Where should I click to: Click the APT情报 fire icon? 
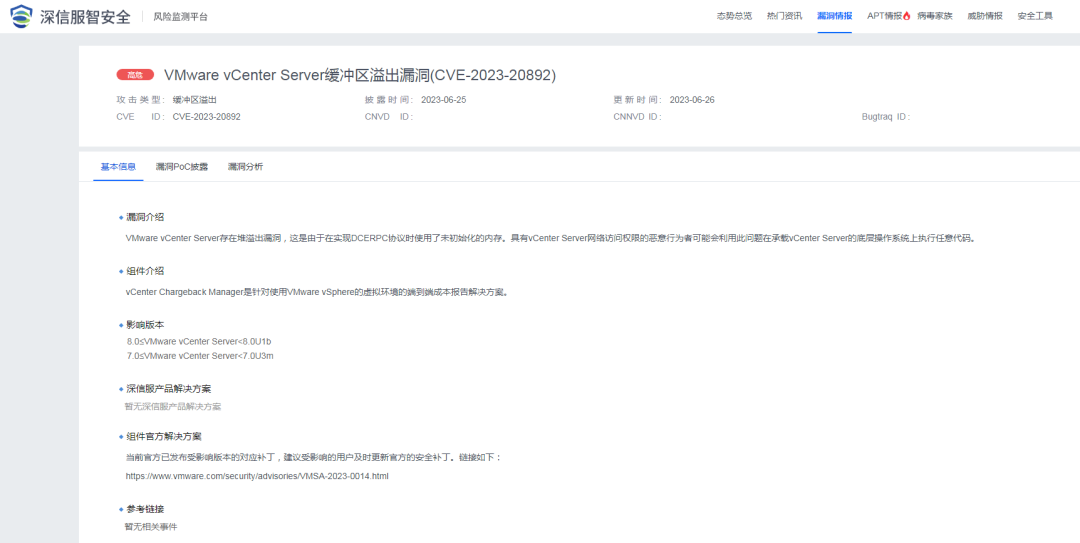click(x=906, y=17)
